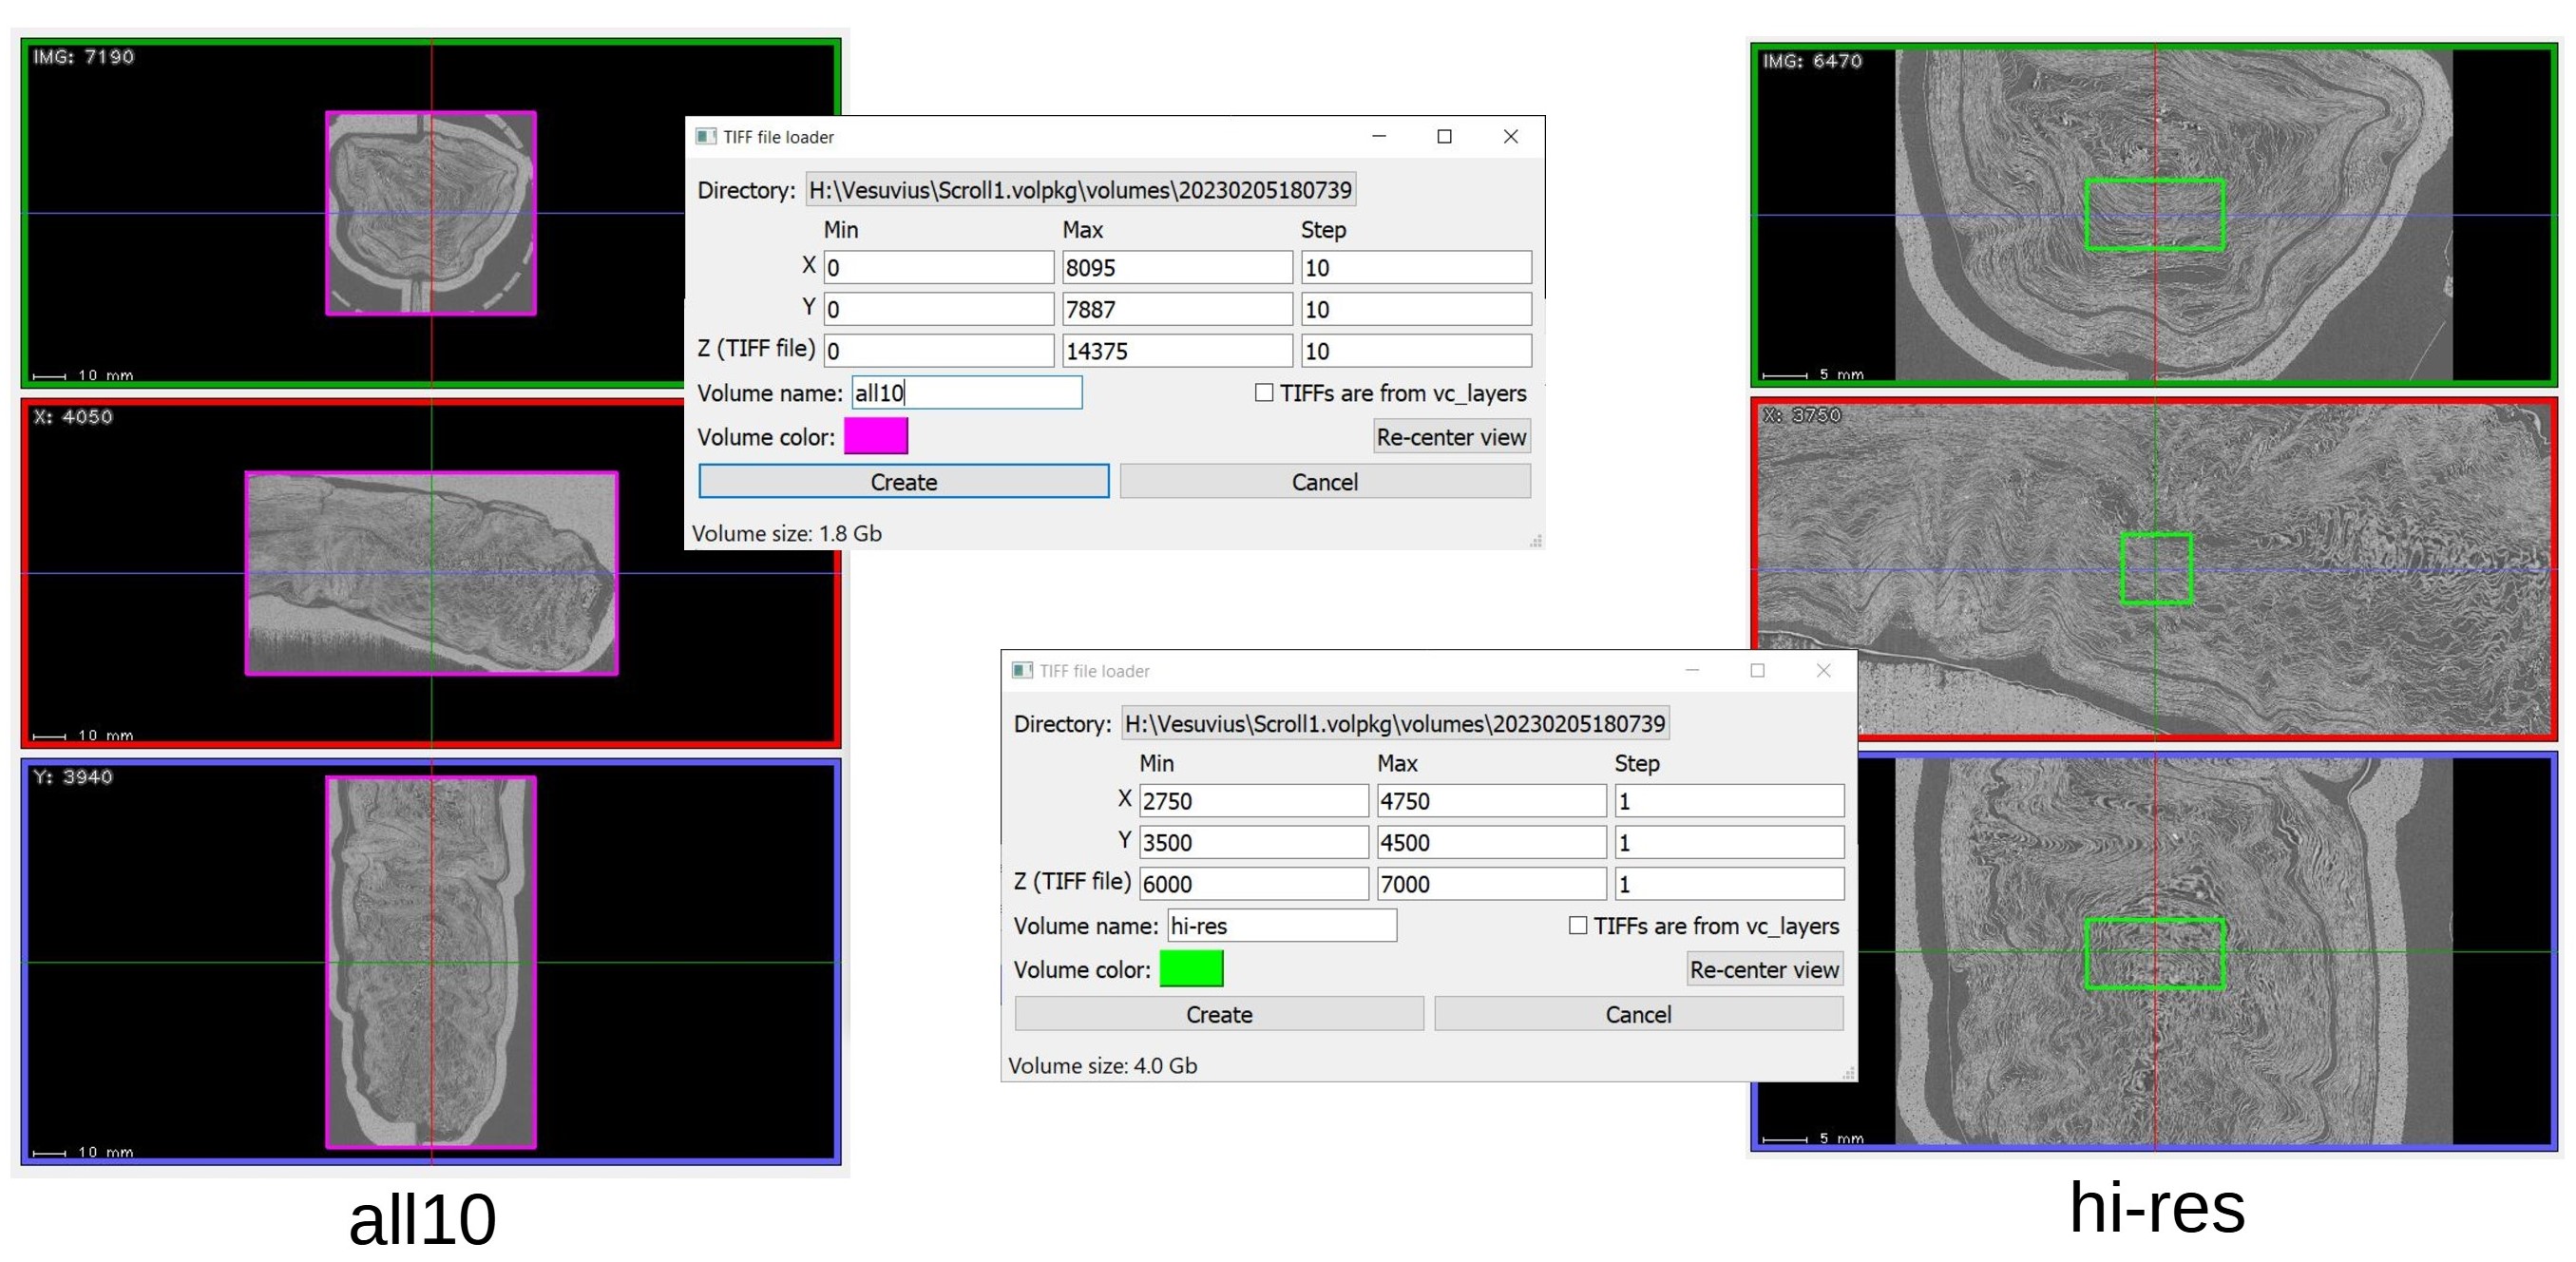Maximize the all10 TIFF file loader window
The height and width of the screenshot is (1262, 2576).
tap(1444, 136)
